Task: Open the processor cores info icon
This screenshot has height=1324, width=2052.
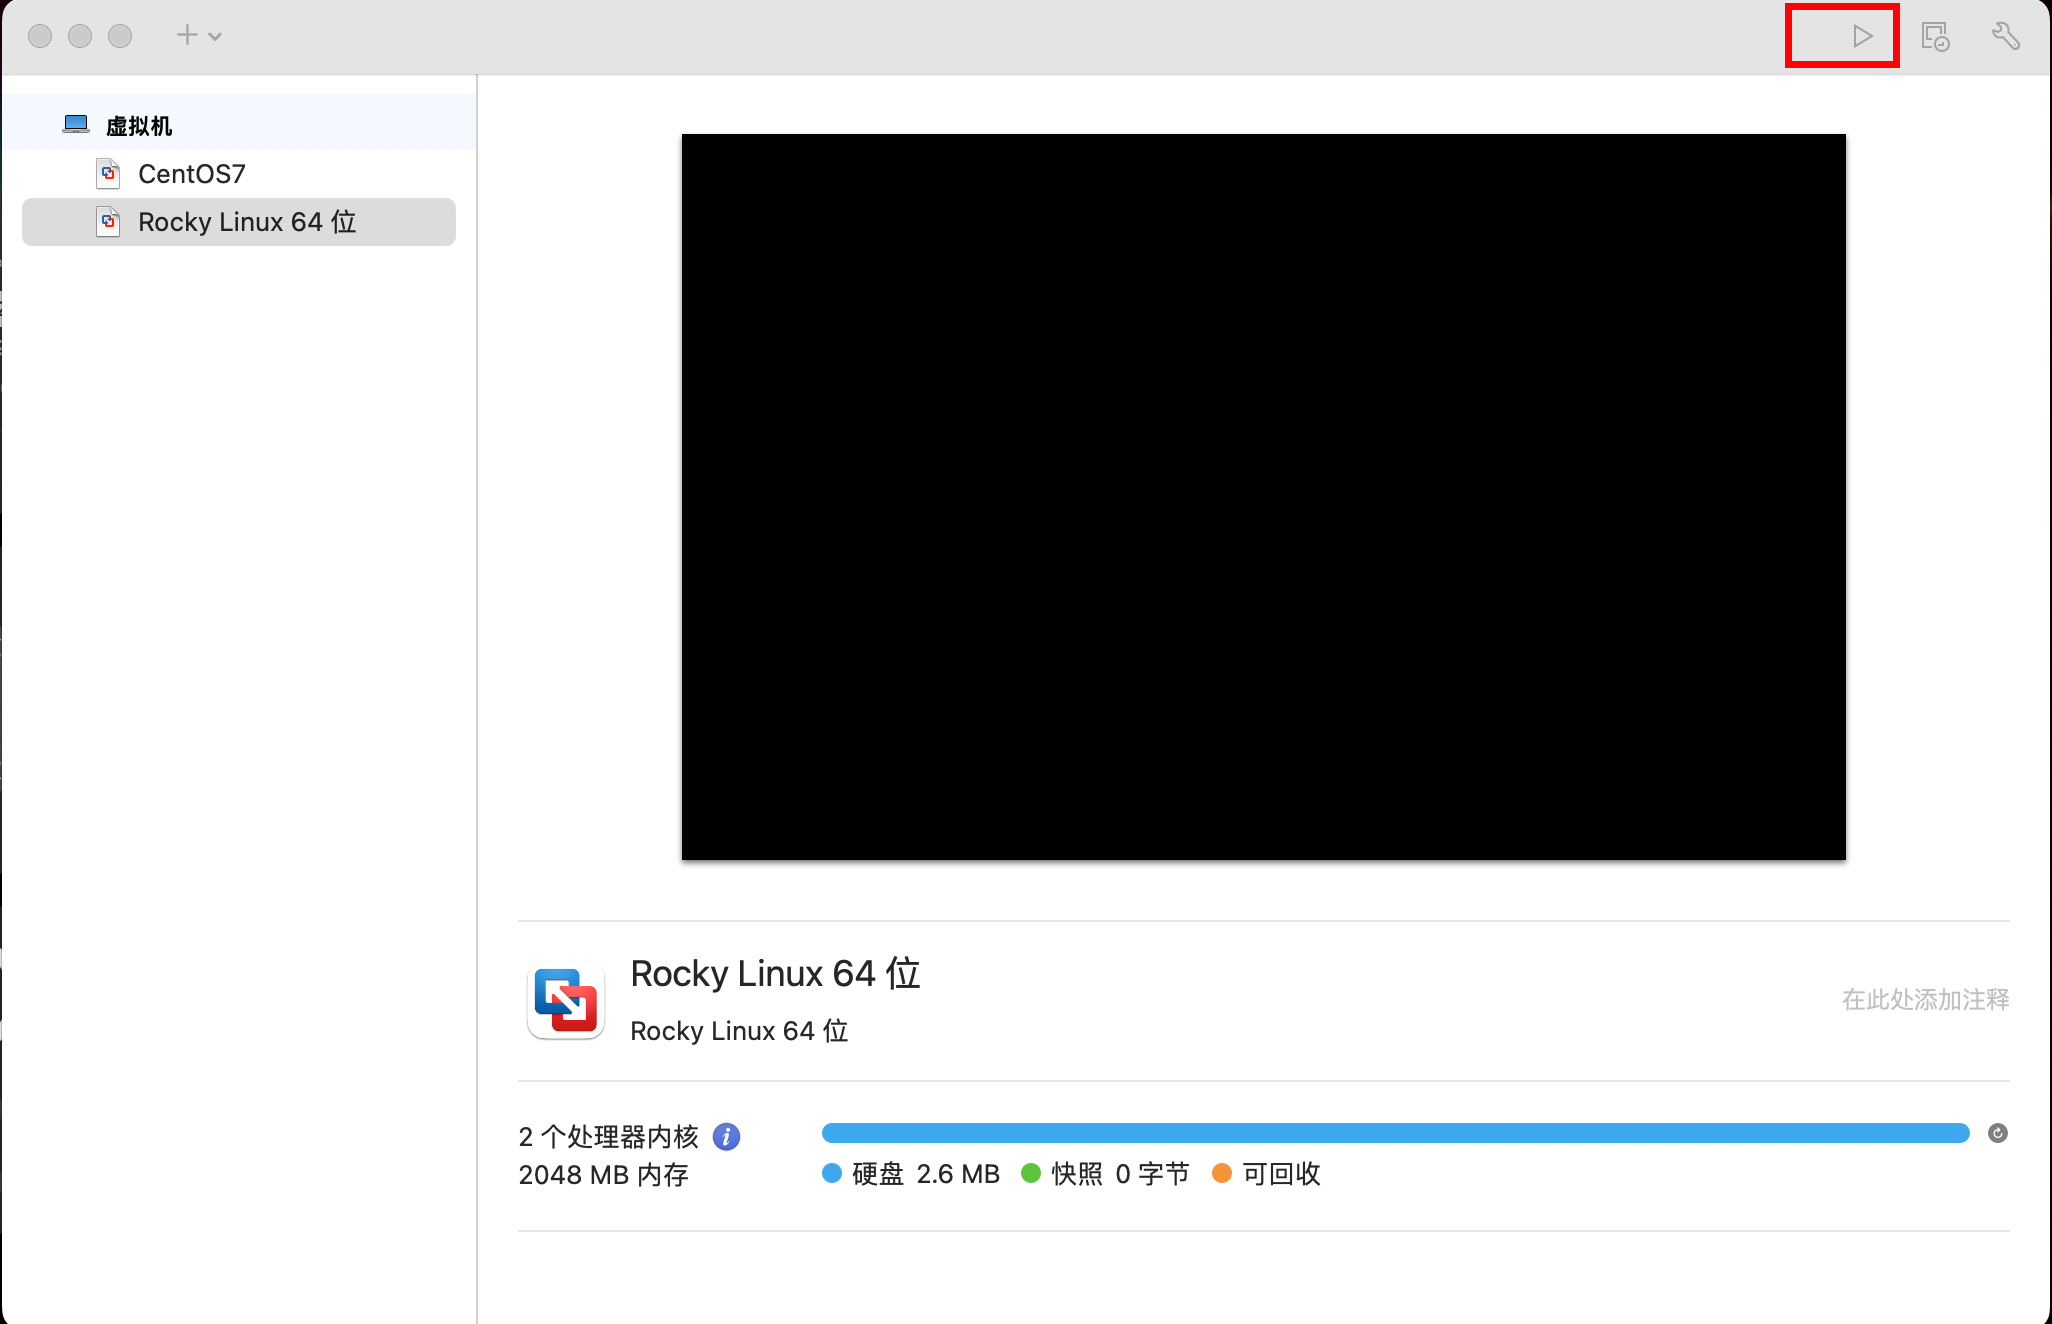Action: click(726, 1137)
